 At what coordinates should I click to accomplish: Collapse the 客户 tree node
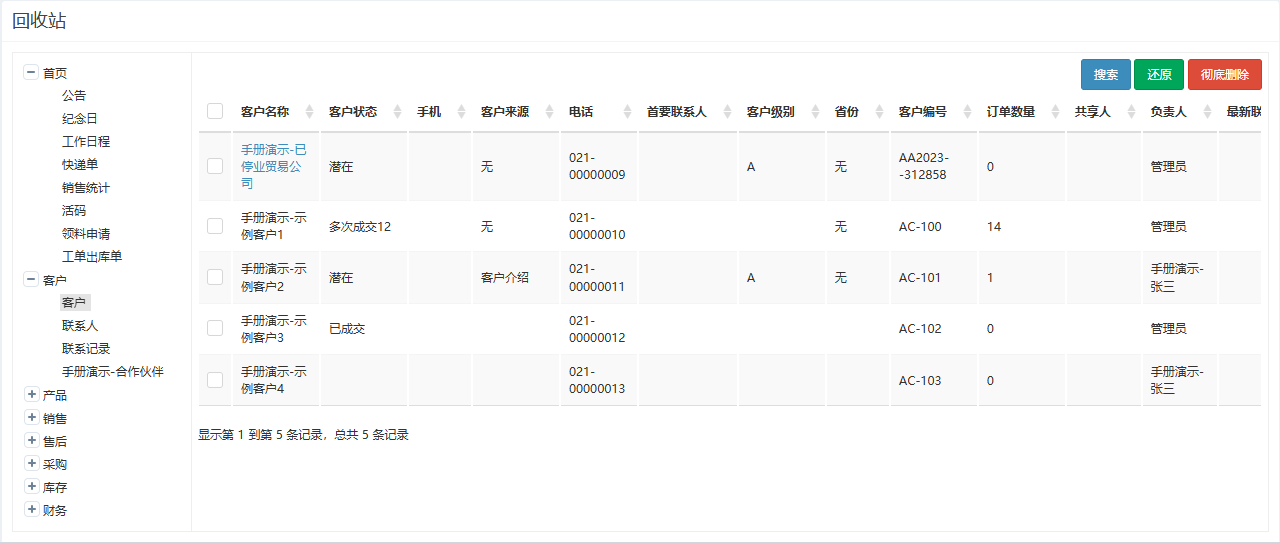point(31,280)
